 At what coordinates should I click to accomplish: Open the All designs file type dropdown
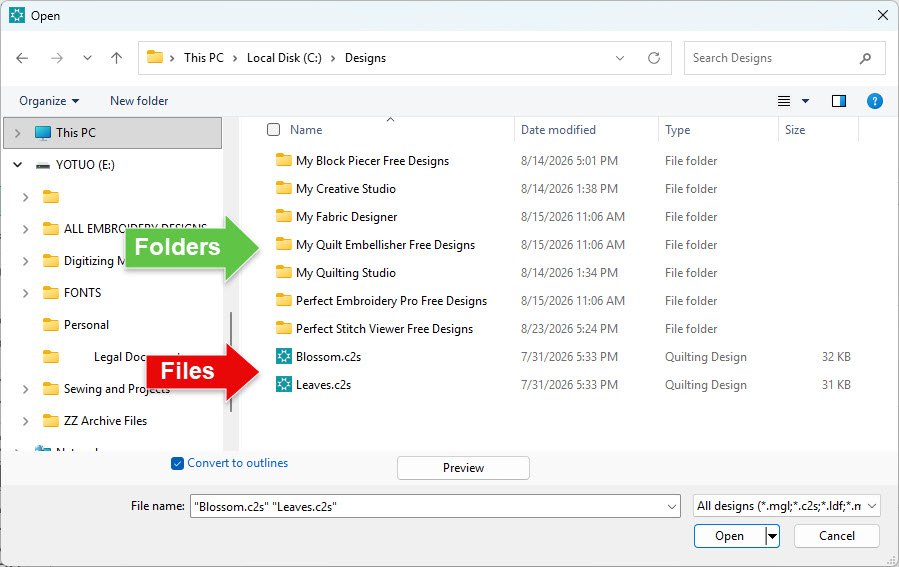(x=787, y=506)
